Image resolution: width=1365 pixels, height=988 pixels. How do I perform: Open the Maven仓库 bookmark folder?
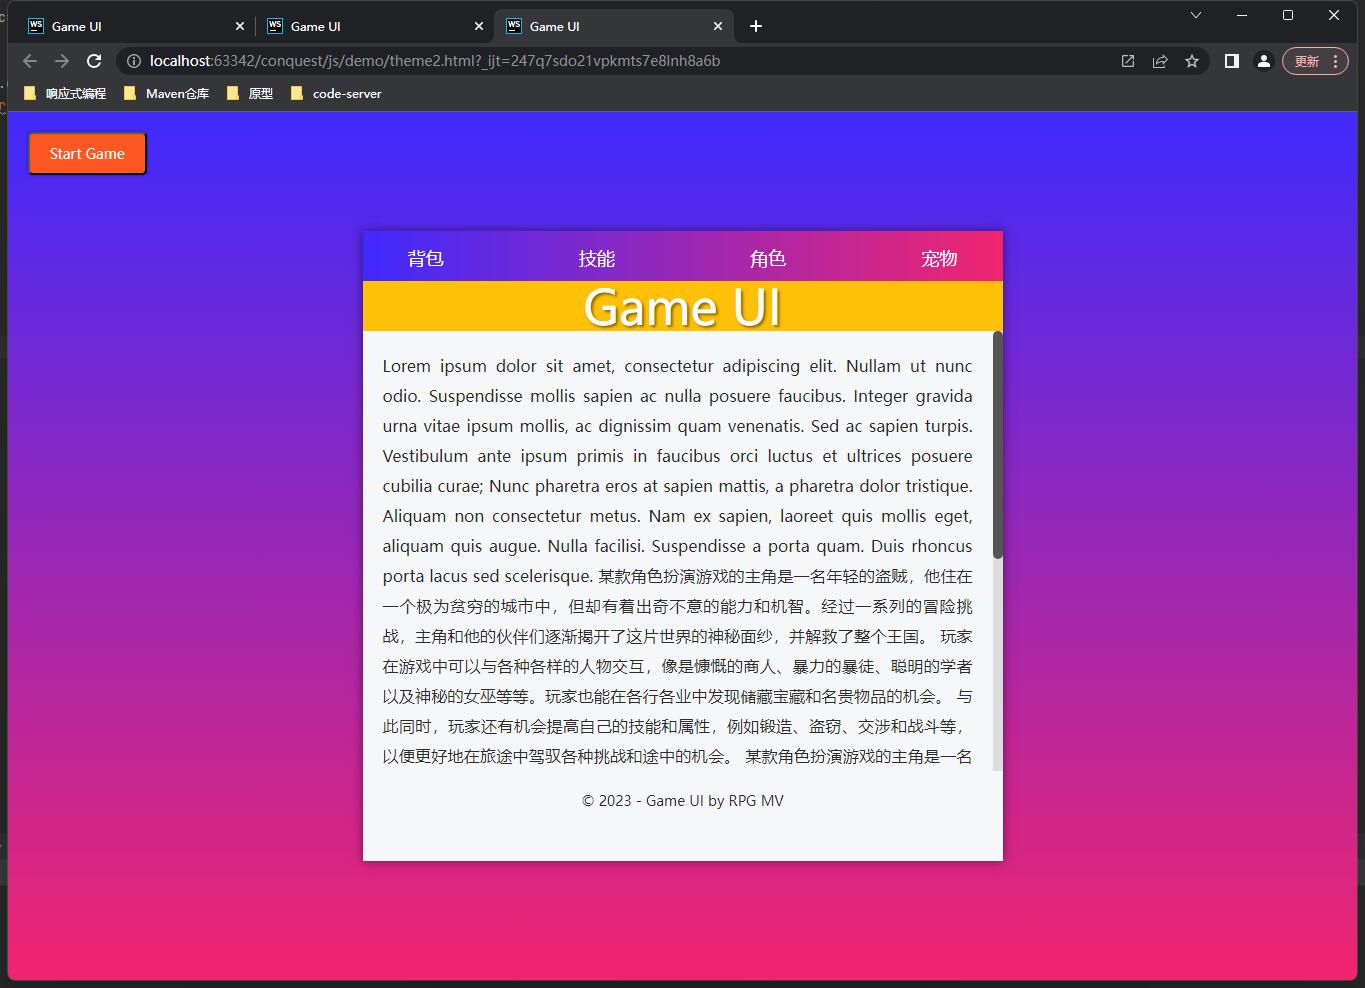point(167,93)
